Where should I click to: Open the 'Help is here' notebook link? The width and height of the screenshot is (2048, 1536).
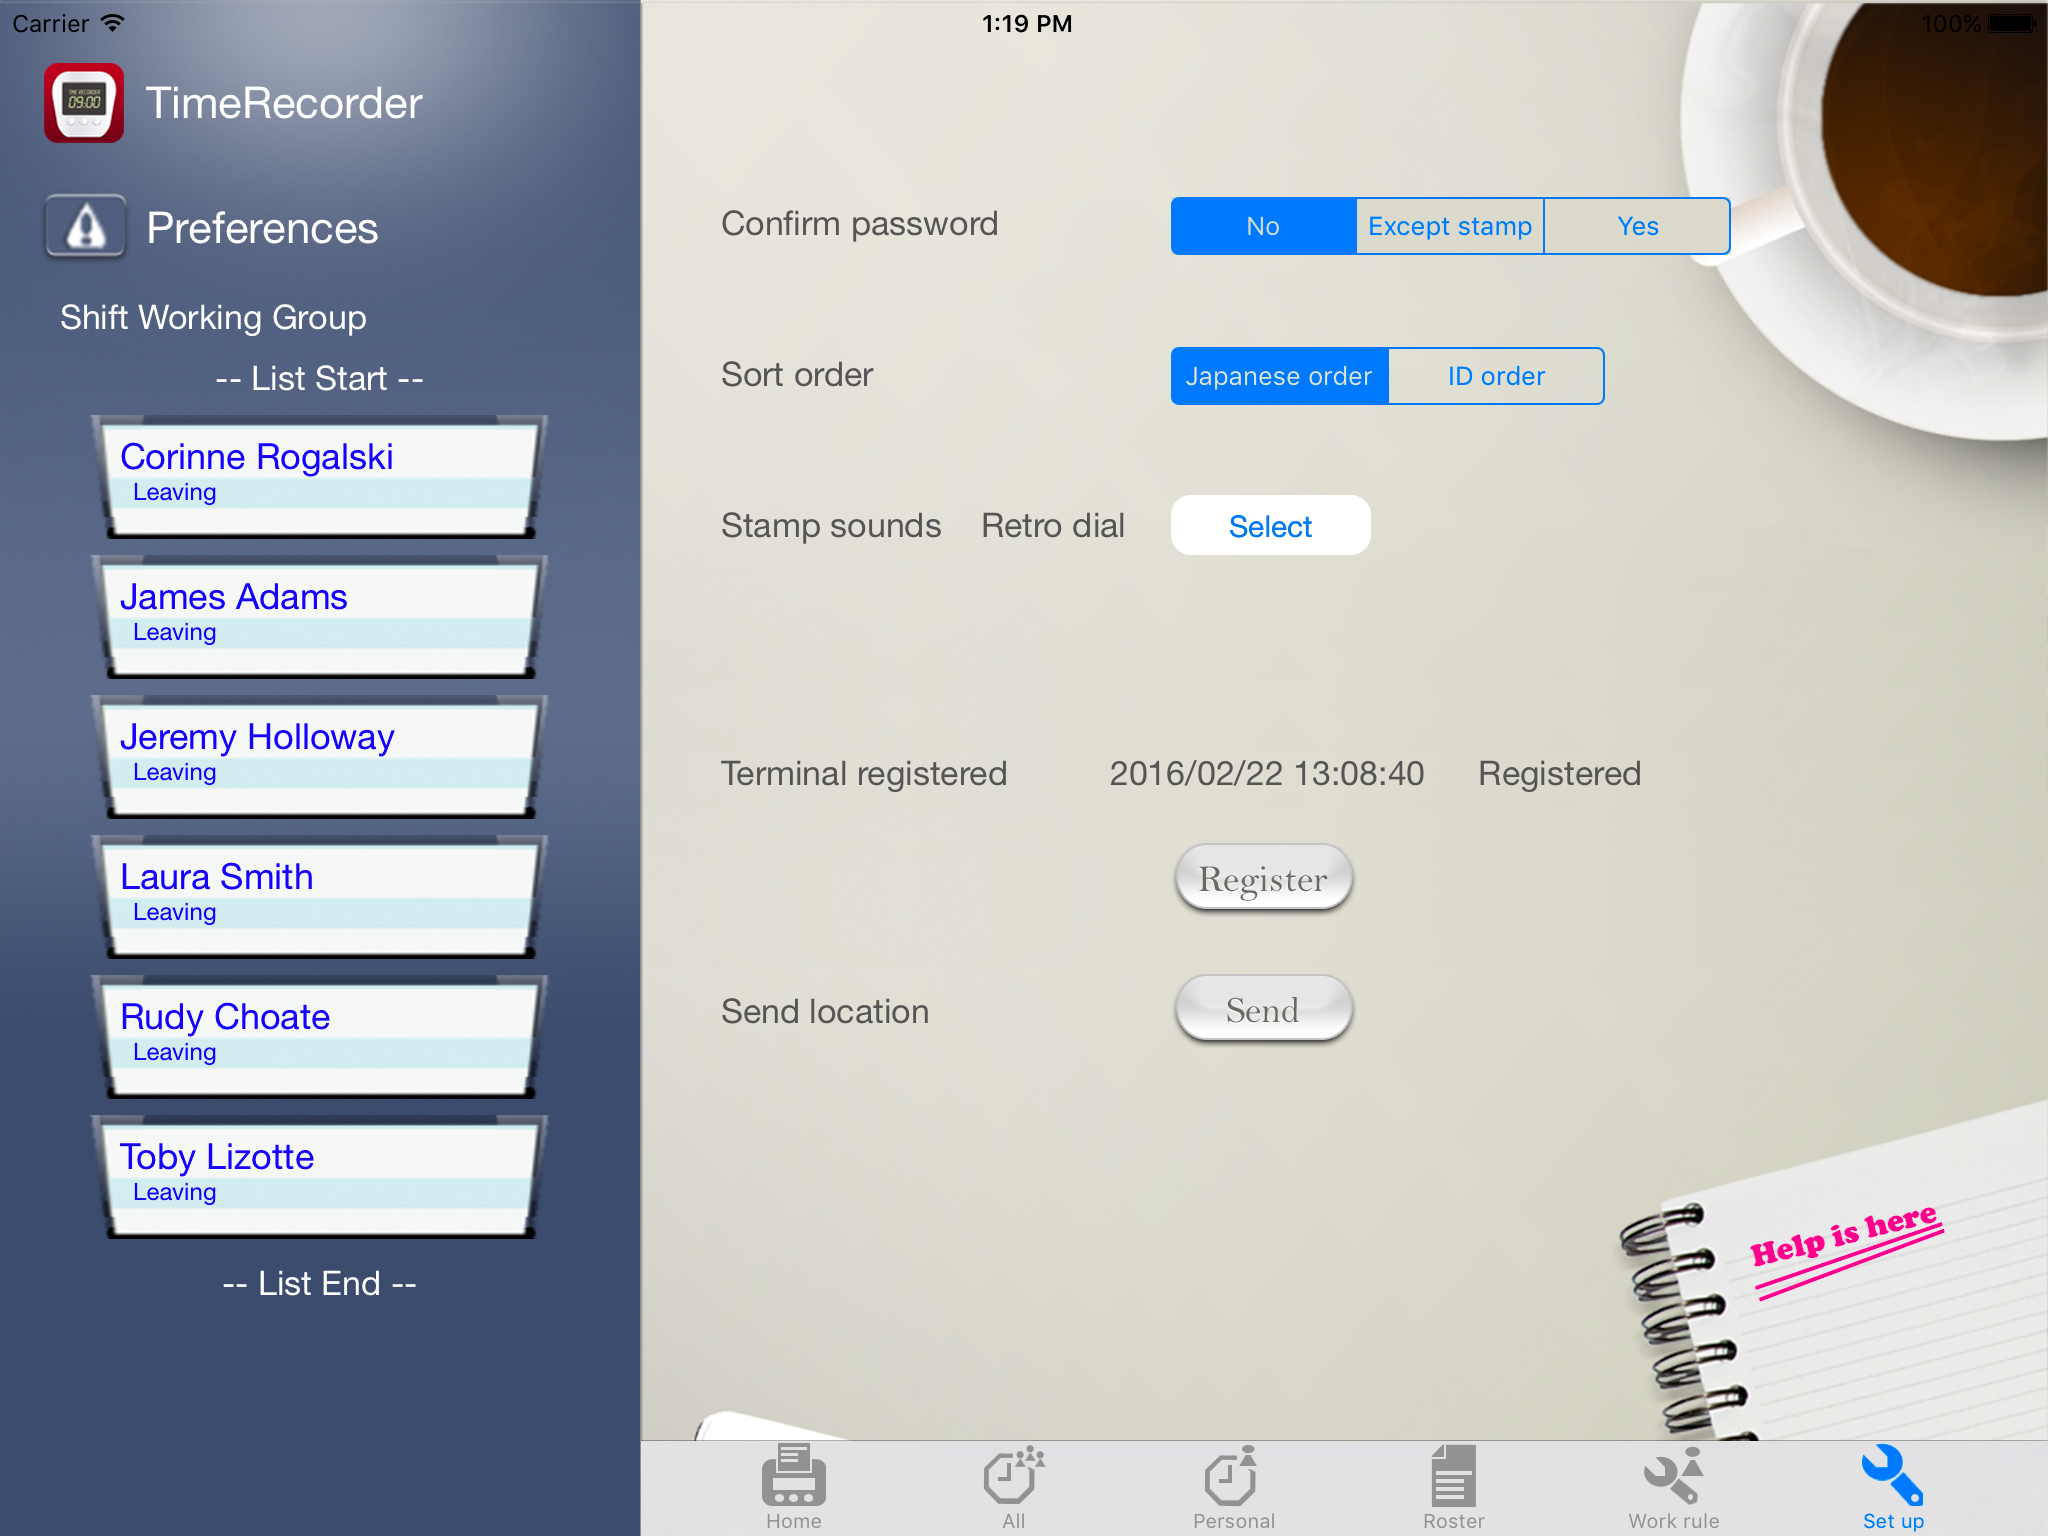tap(1845, 1240)
